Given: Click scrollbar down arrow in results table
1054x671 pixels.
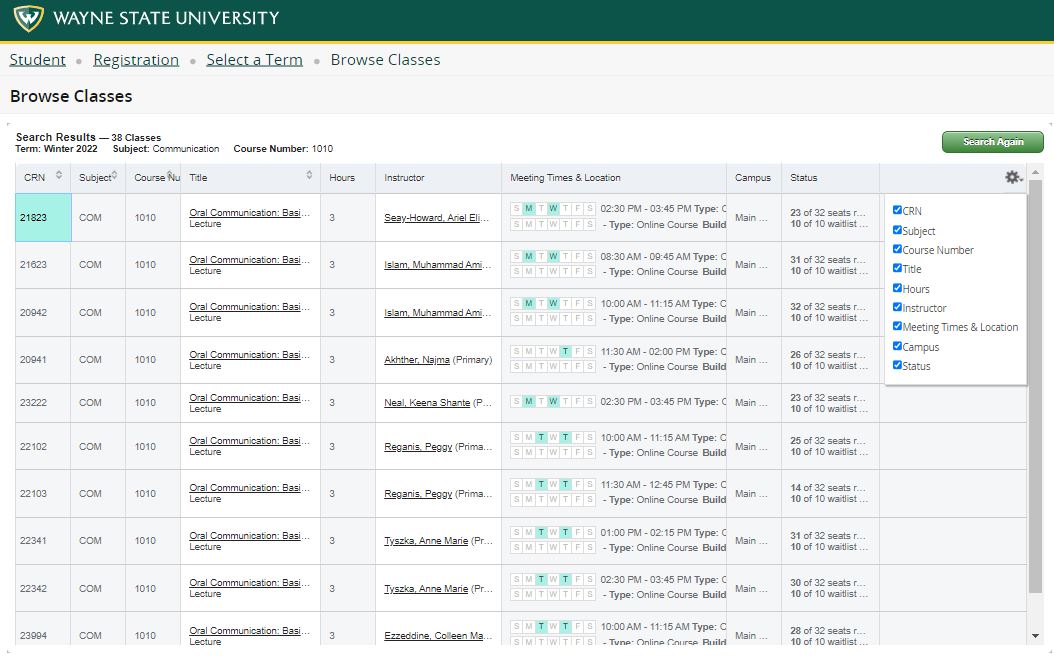Looking at the screenshot, I should pos(1035,636).
